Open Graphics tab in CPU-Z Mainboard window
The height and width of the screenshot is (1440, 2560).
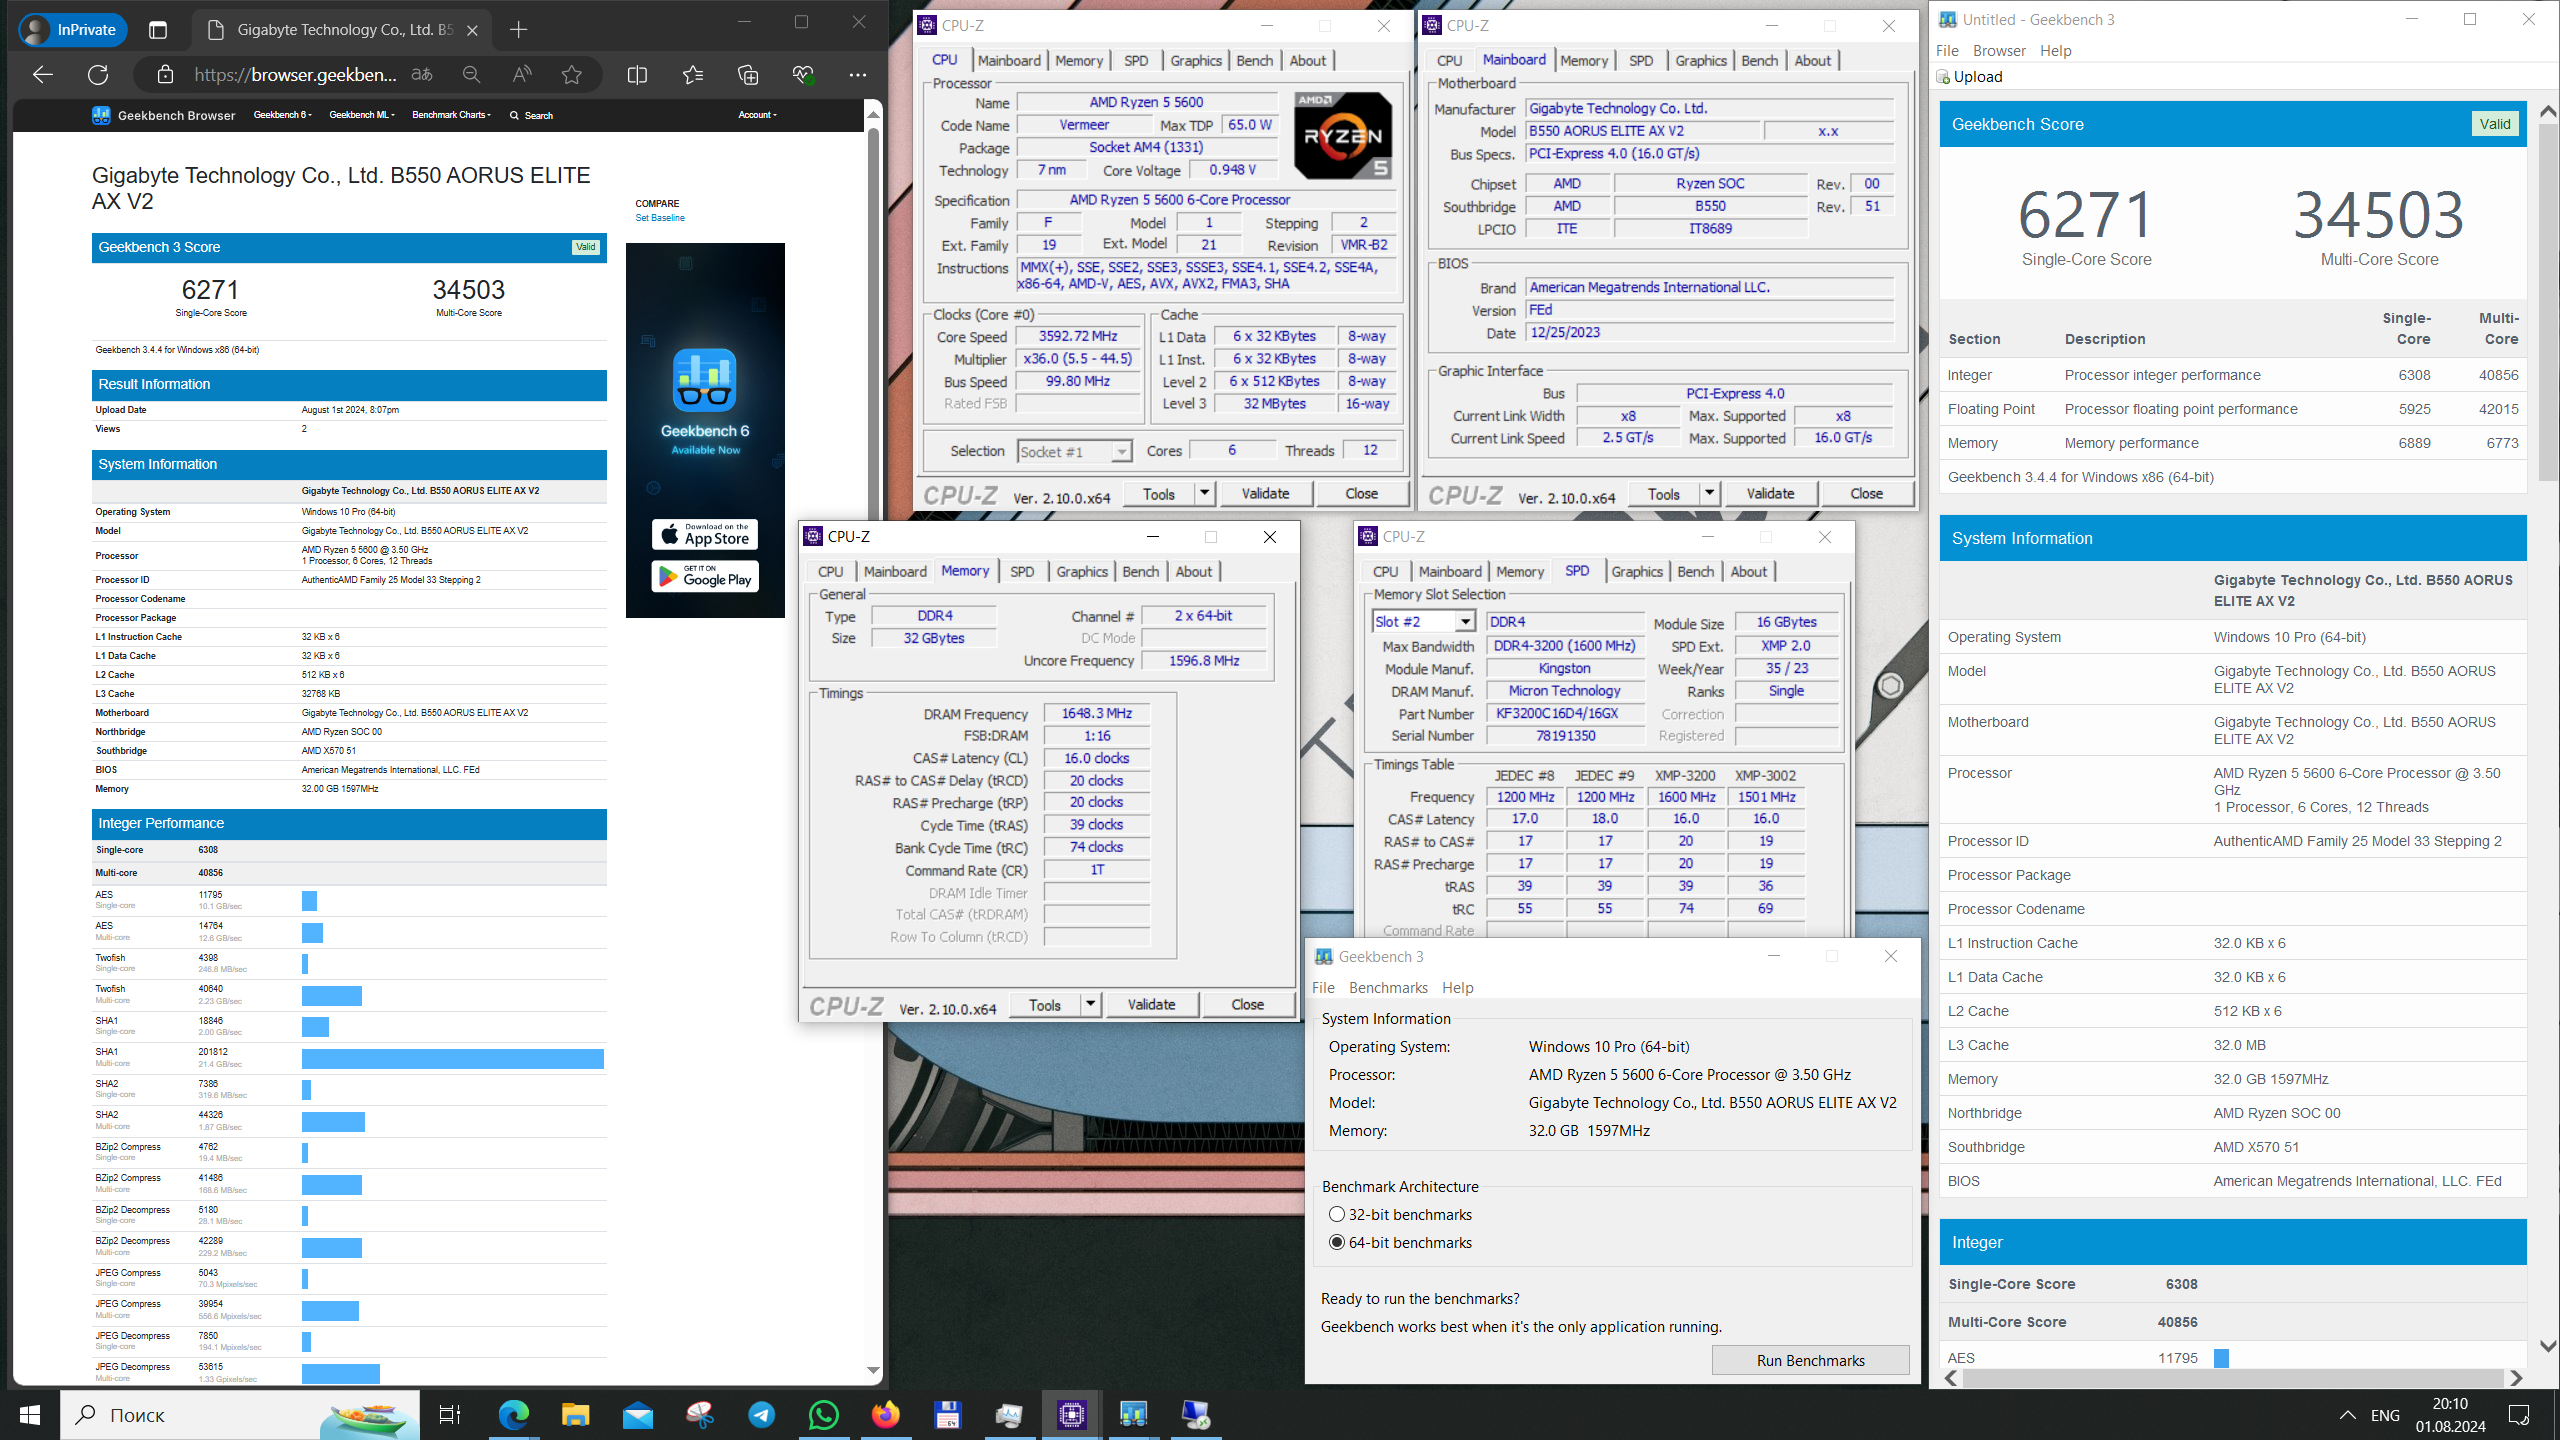[x=1700, y=60]
